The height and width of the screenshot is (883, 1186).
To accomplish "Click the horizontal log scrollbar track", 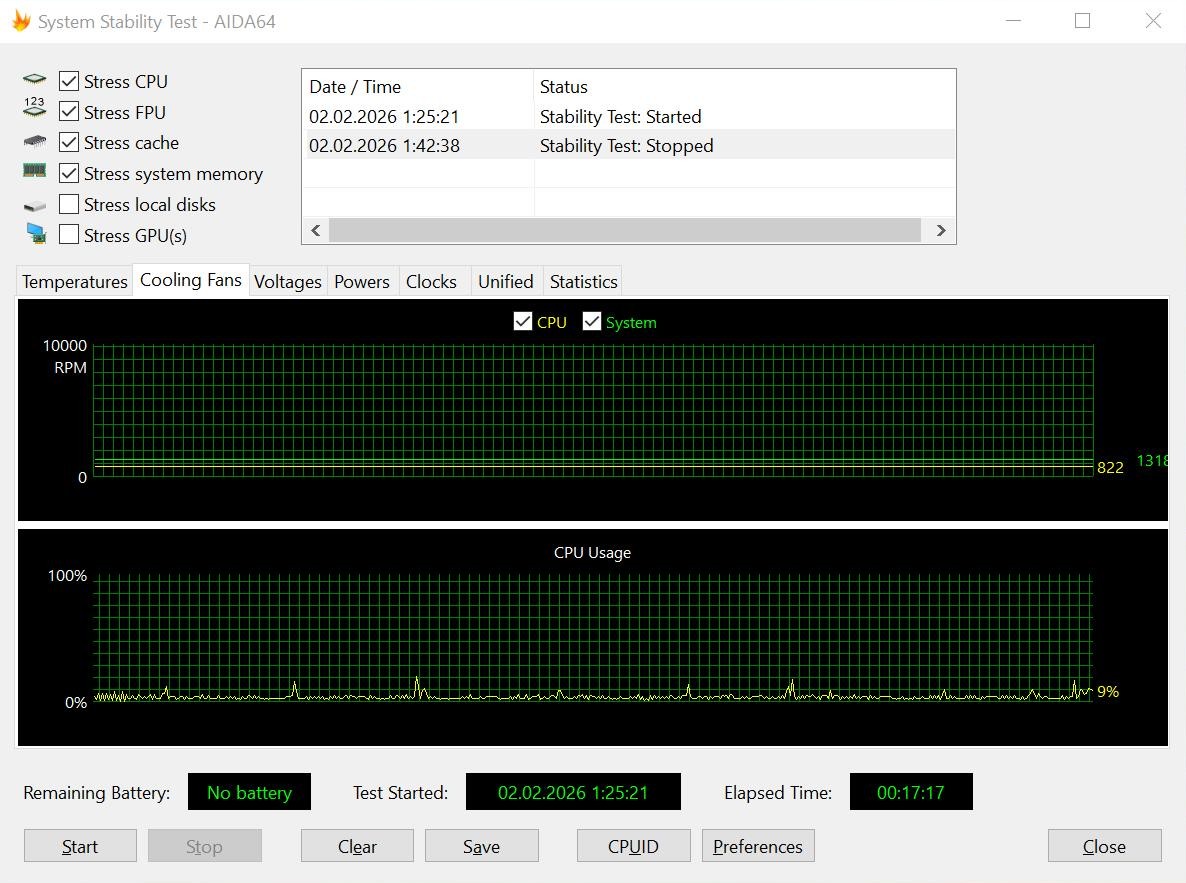I will (625, 231).
